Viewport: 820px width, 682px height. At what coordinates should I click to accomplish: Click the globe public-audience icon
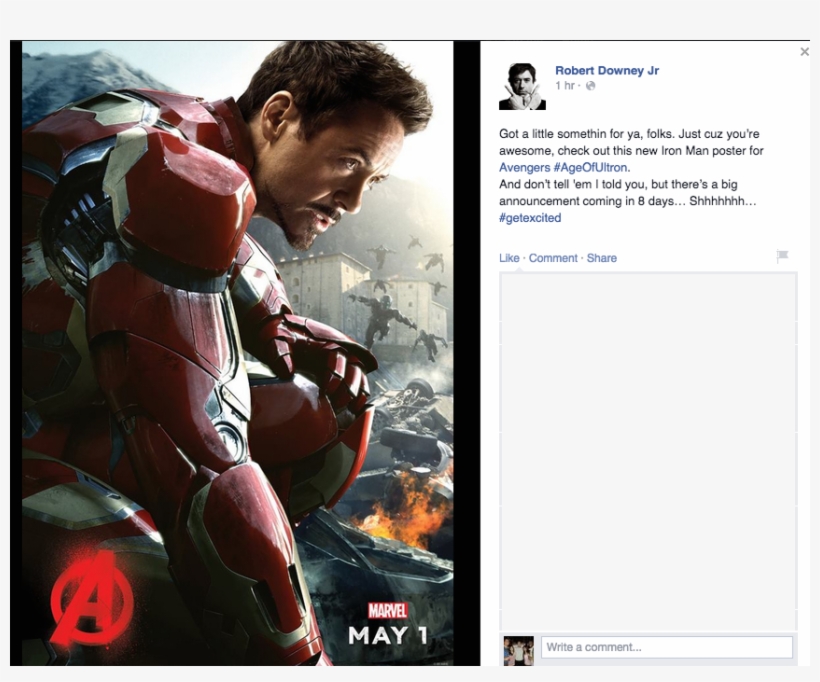coord(590,86)
